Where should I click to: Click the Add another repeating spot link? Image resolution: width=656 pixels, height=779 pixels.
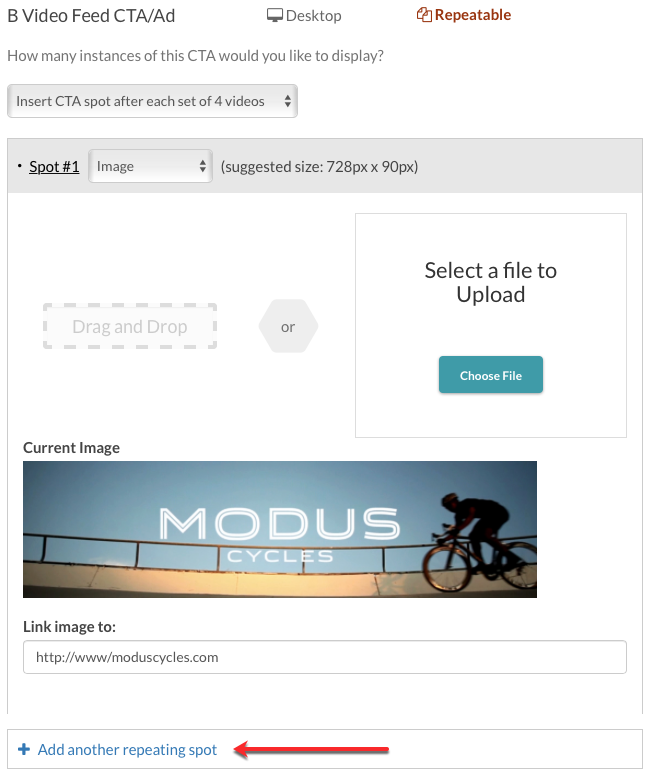pyautogui.click(x=127, y=749)
